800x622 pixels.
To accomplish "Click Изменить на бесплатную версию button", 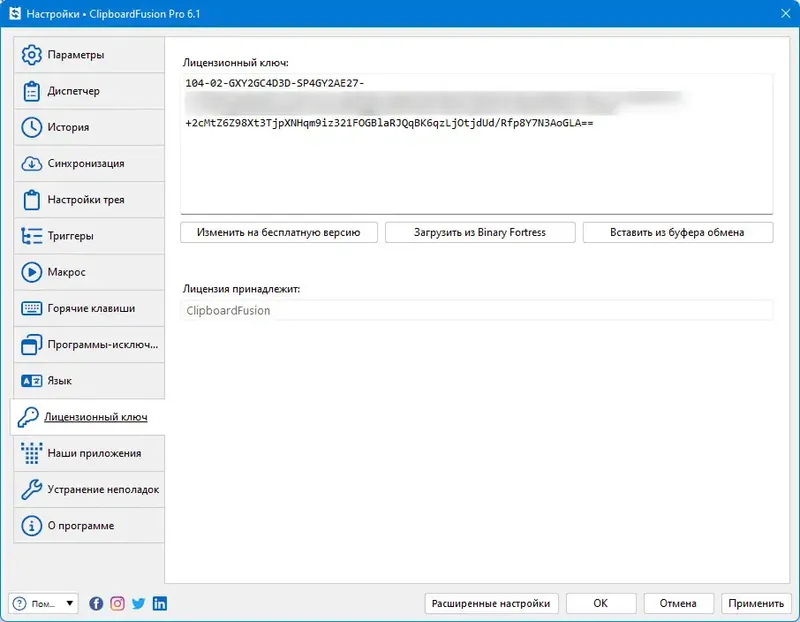I will tap(279, 233).
